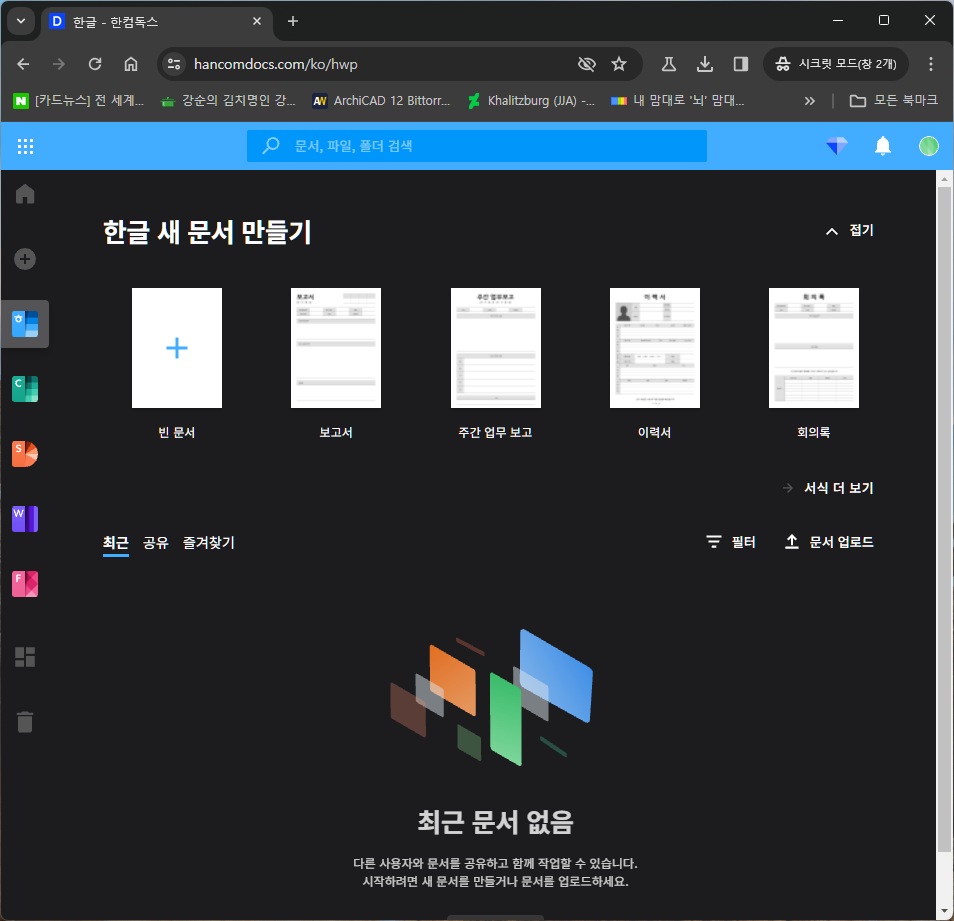Click the search magnifier icon

[x=271, y=145]
